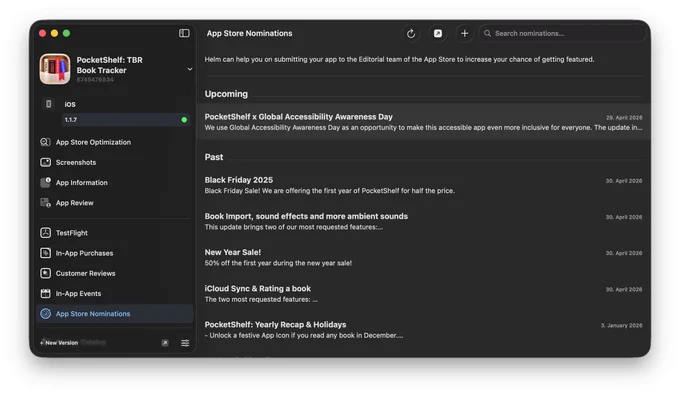This screenshot has width=680, height=396.
Task: Click the TestFlight sidebar icon
Action: [45, 233]
